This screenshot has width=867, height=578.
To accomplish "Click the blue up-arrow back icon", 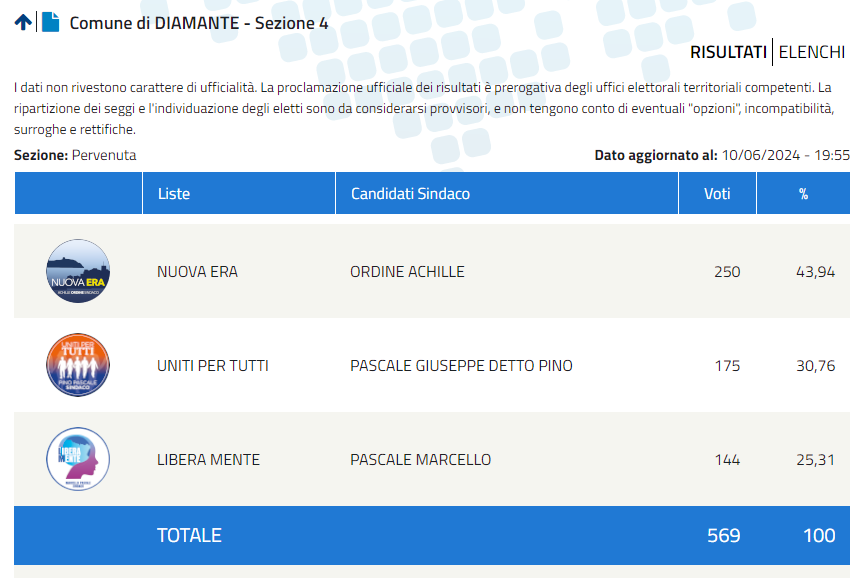I will click(23, 22).
